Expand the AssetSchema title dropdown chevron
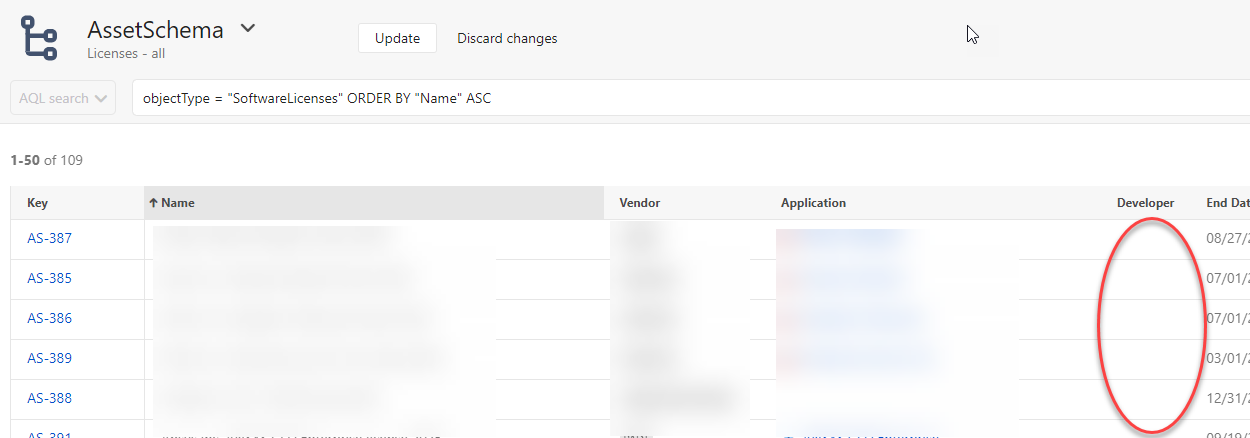Screen dimensions: 1250x438 [x=248, y=29]
